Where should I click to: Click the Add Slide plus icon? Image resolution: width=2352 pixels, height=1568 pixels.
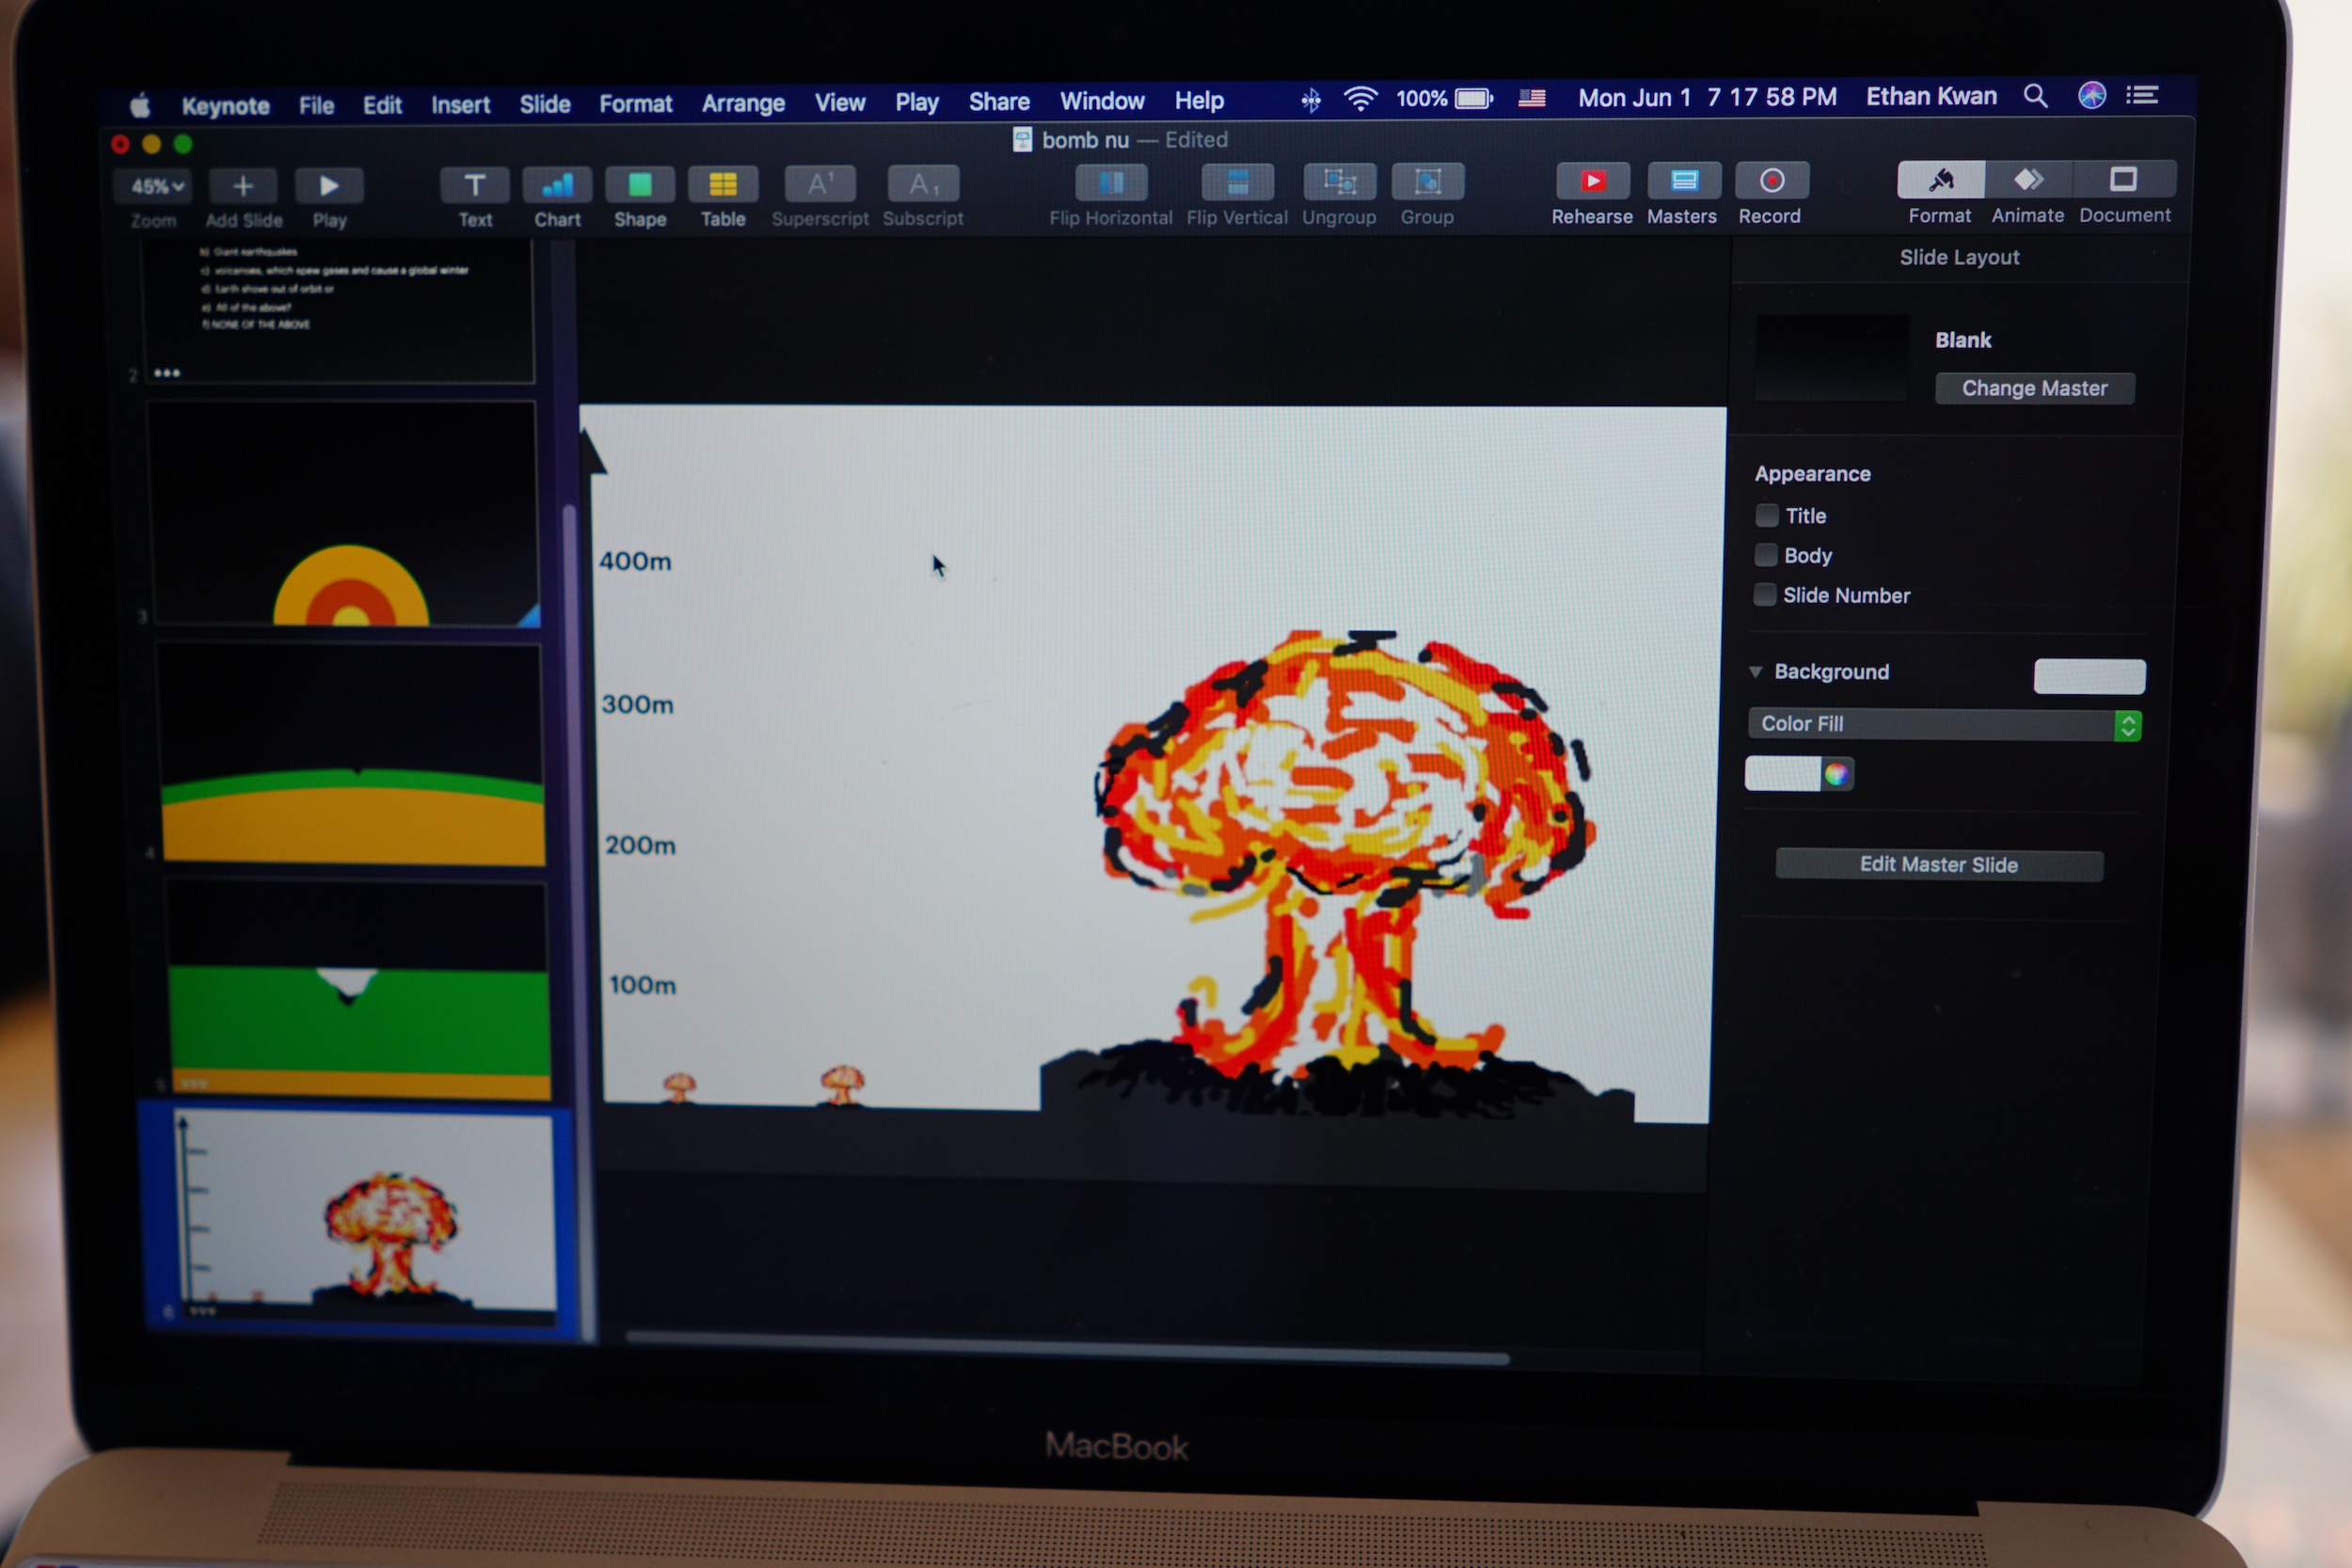click(x=243, y=186)
